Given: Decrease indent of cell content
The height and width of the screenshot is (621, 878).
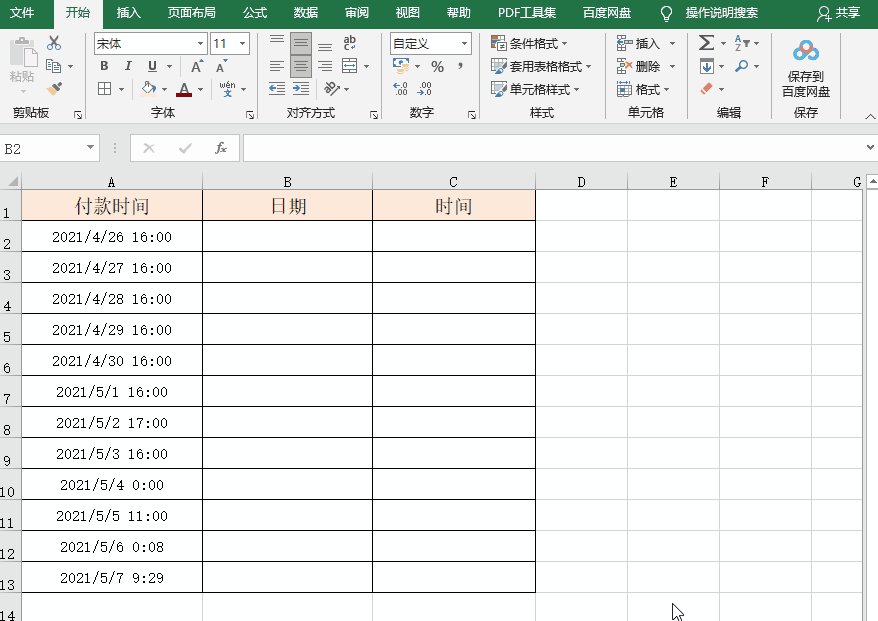Looking at the screenshot, I should (277, 88).
